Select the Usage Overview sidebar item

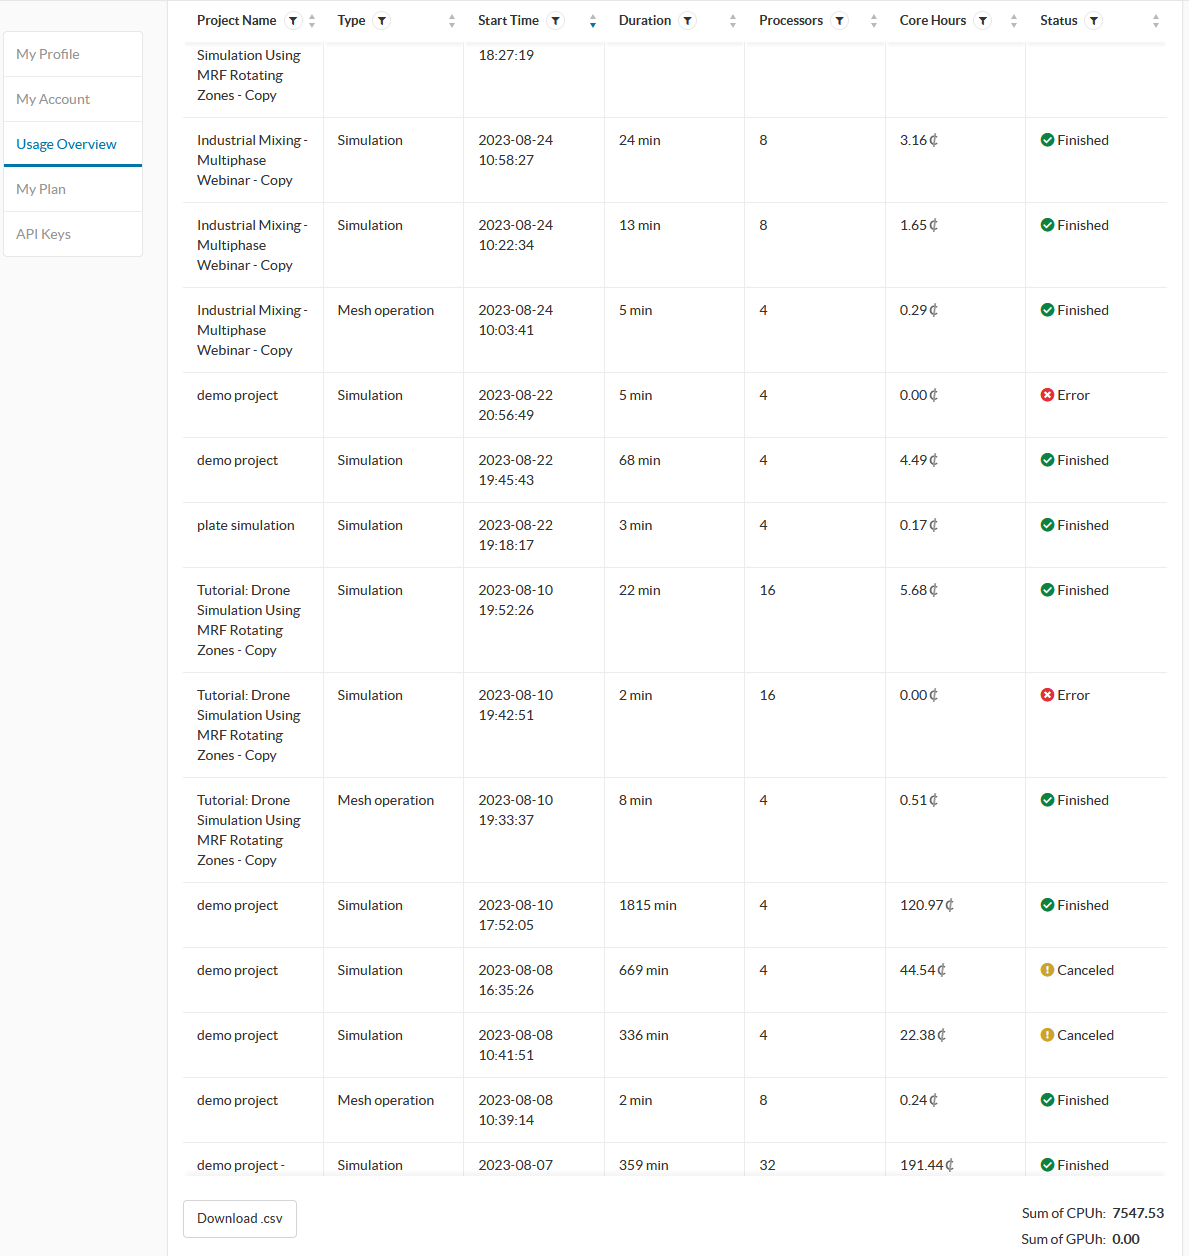(x=66, y=144)
